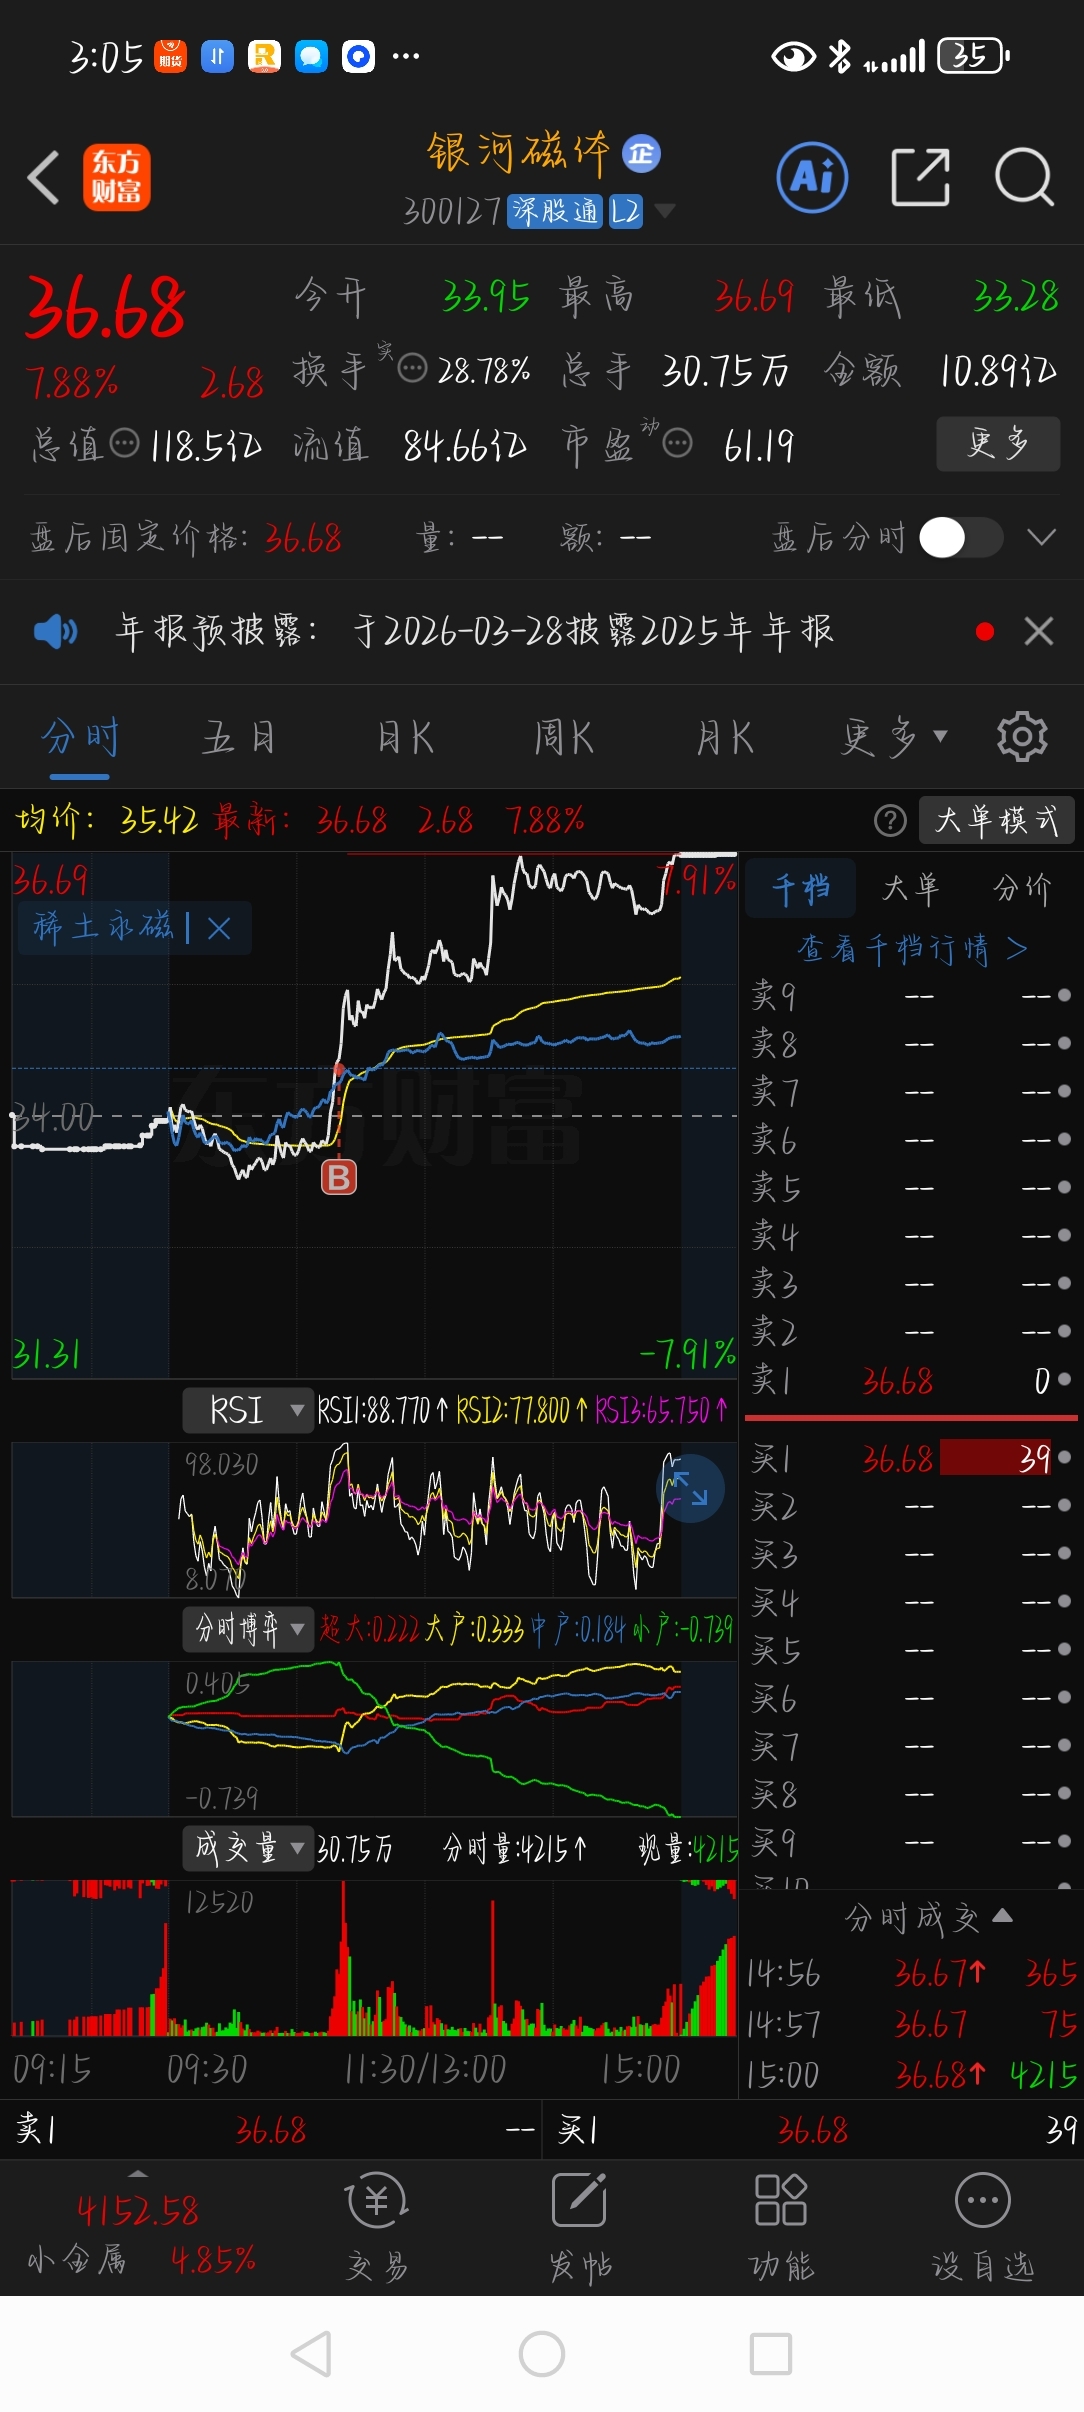Tap the 更多 quote details button

pos(998,443)
